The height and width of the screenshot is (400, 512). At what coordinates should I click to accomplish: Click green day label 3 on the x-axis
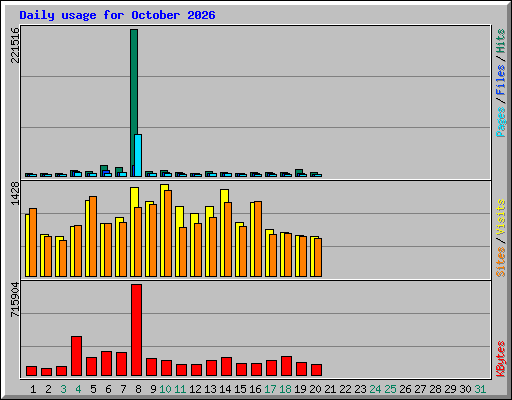63,389
